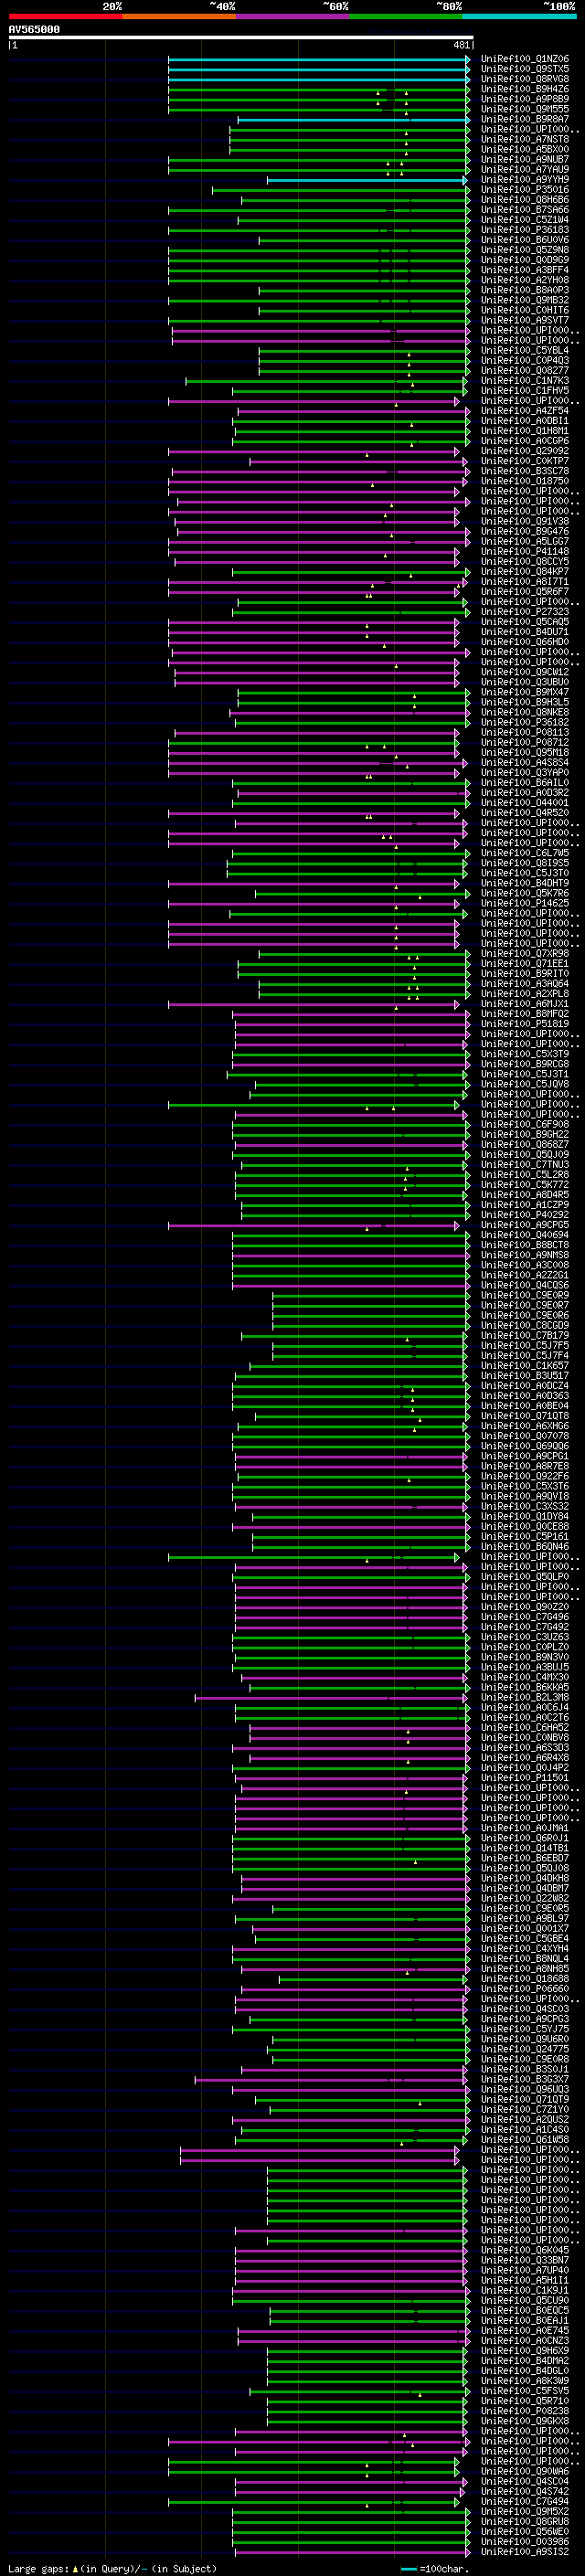
Task: Select hit UniRef100_P36183
Action: 524,230
